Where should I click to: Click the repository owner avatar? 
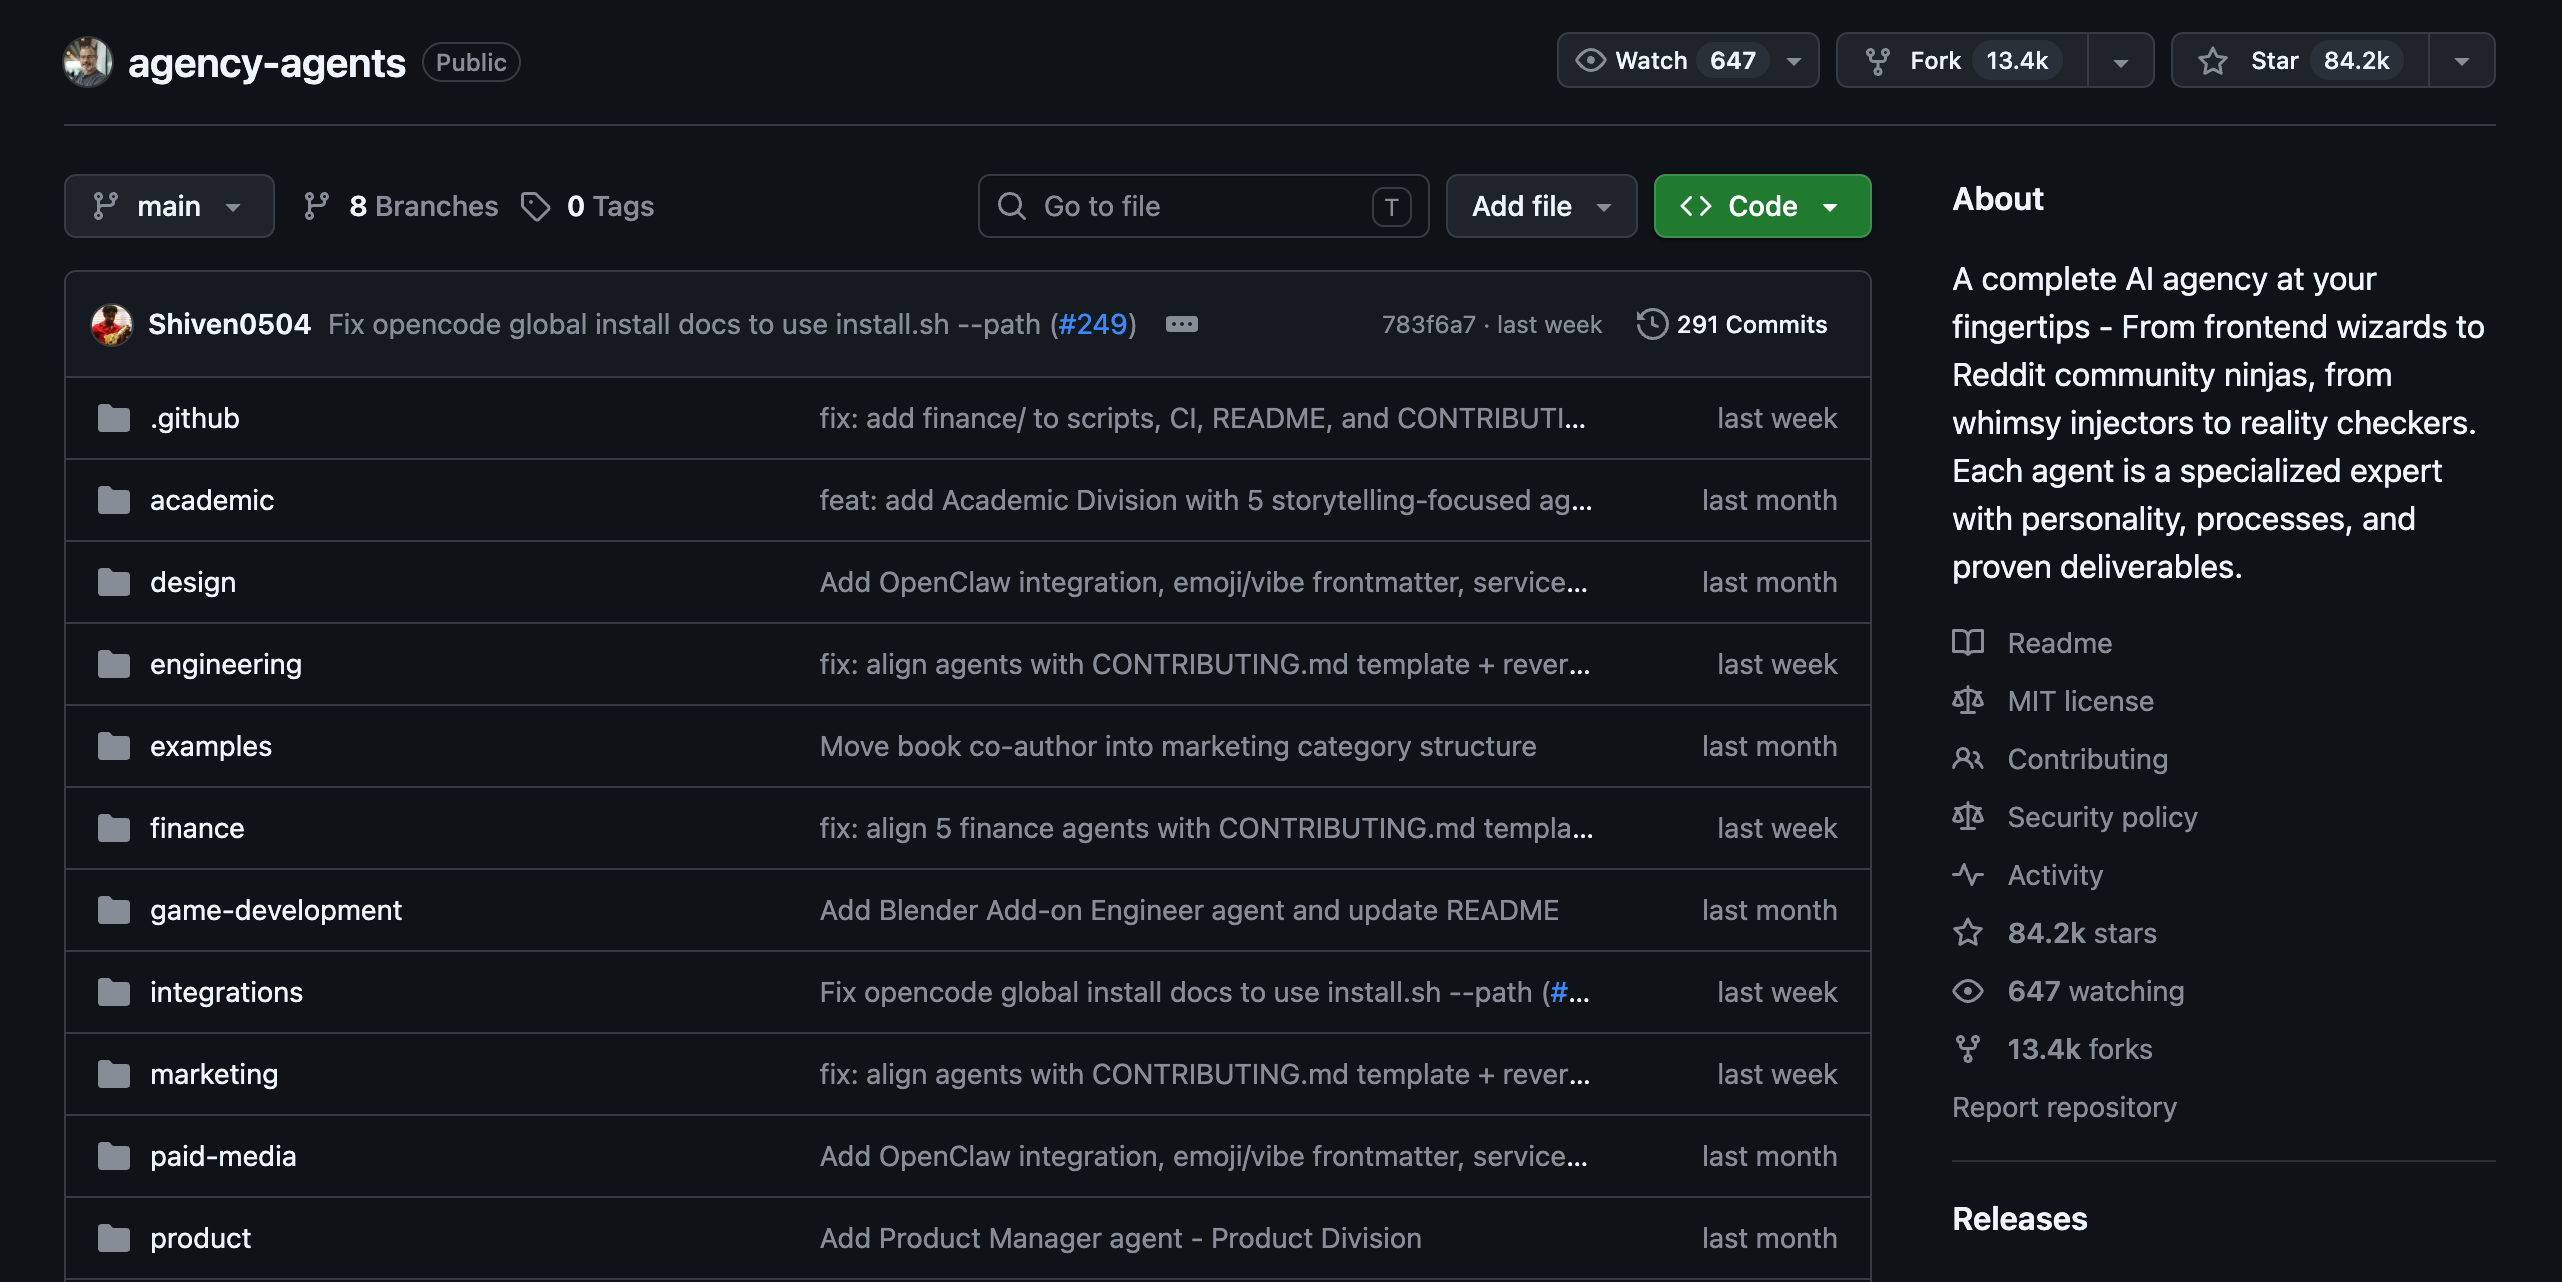click(x=88, y=62)
